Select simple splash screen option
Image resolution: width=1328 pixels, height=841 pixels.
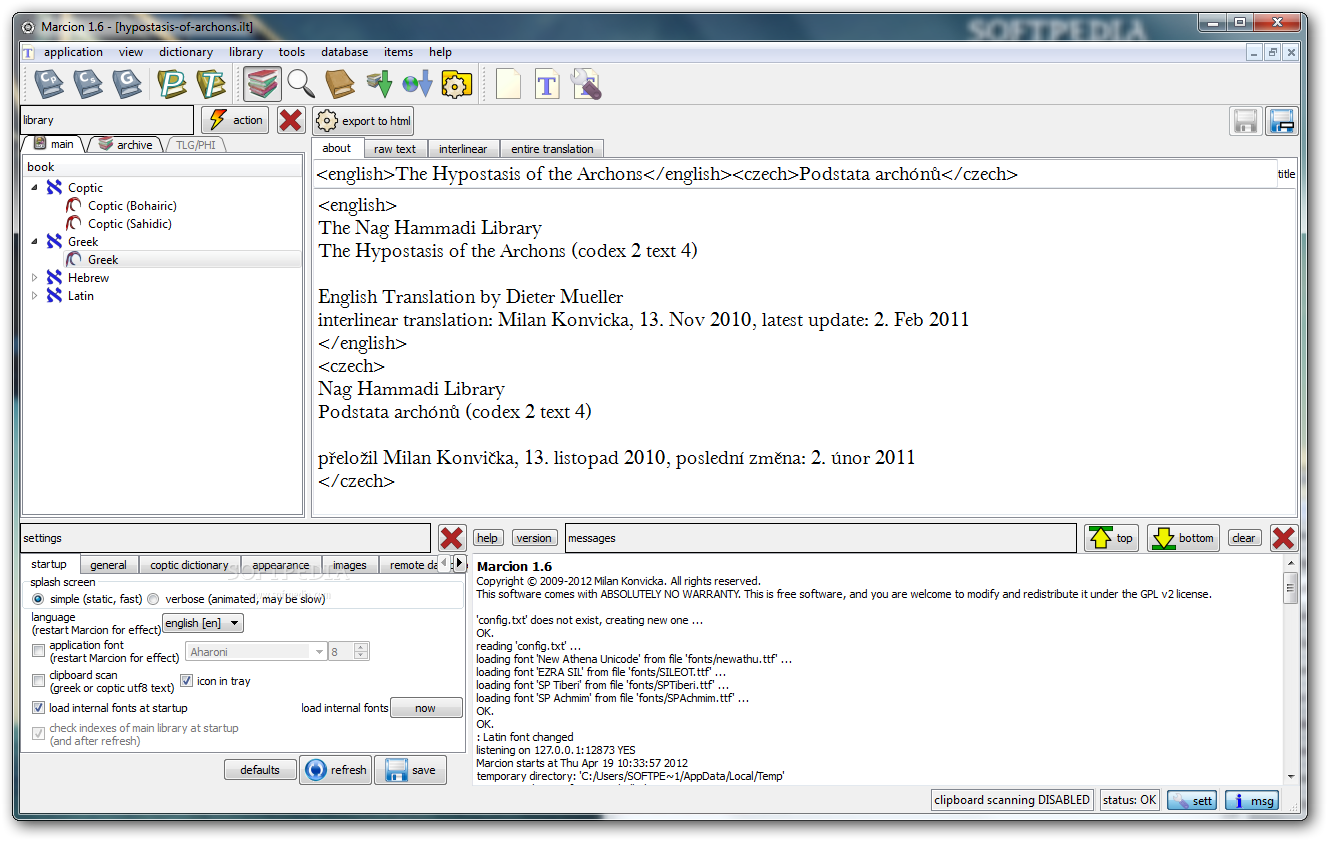pyautogui.click(x=39, y=599)
